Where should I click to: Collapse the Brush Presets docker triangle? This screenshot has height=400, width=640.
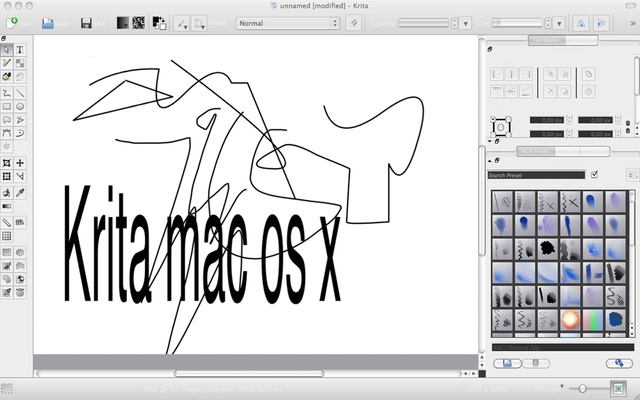[x=490, y=161]
